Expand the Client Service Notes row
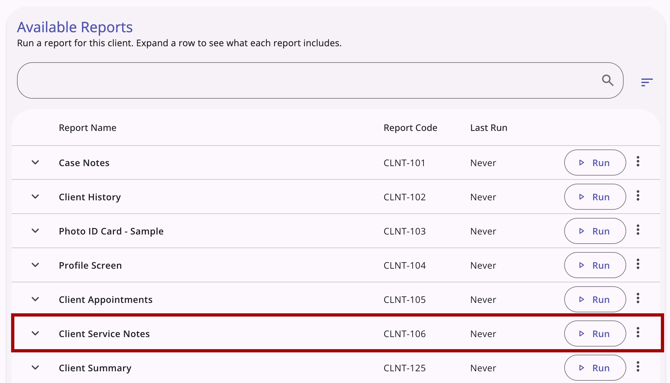This screenshot has width=670, height=383. pos(35,333)
